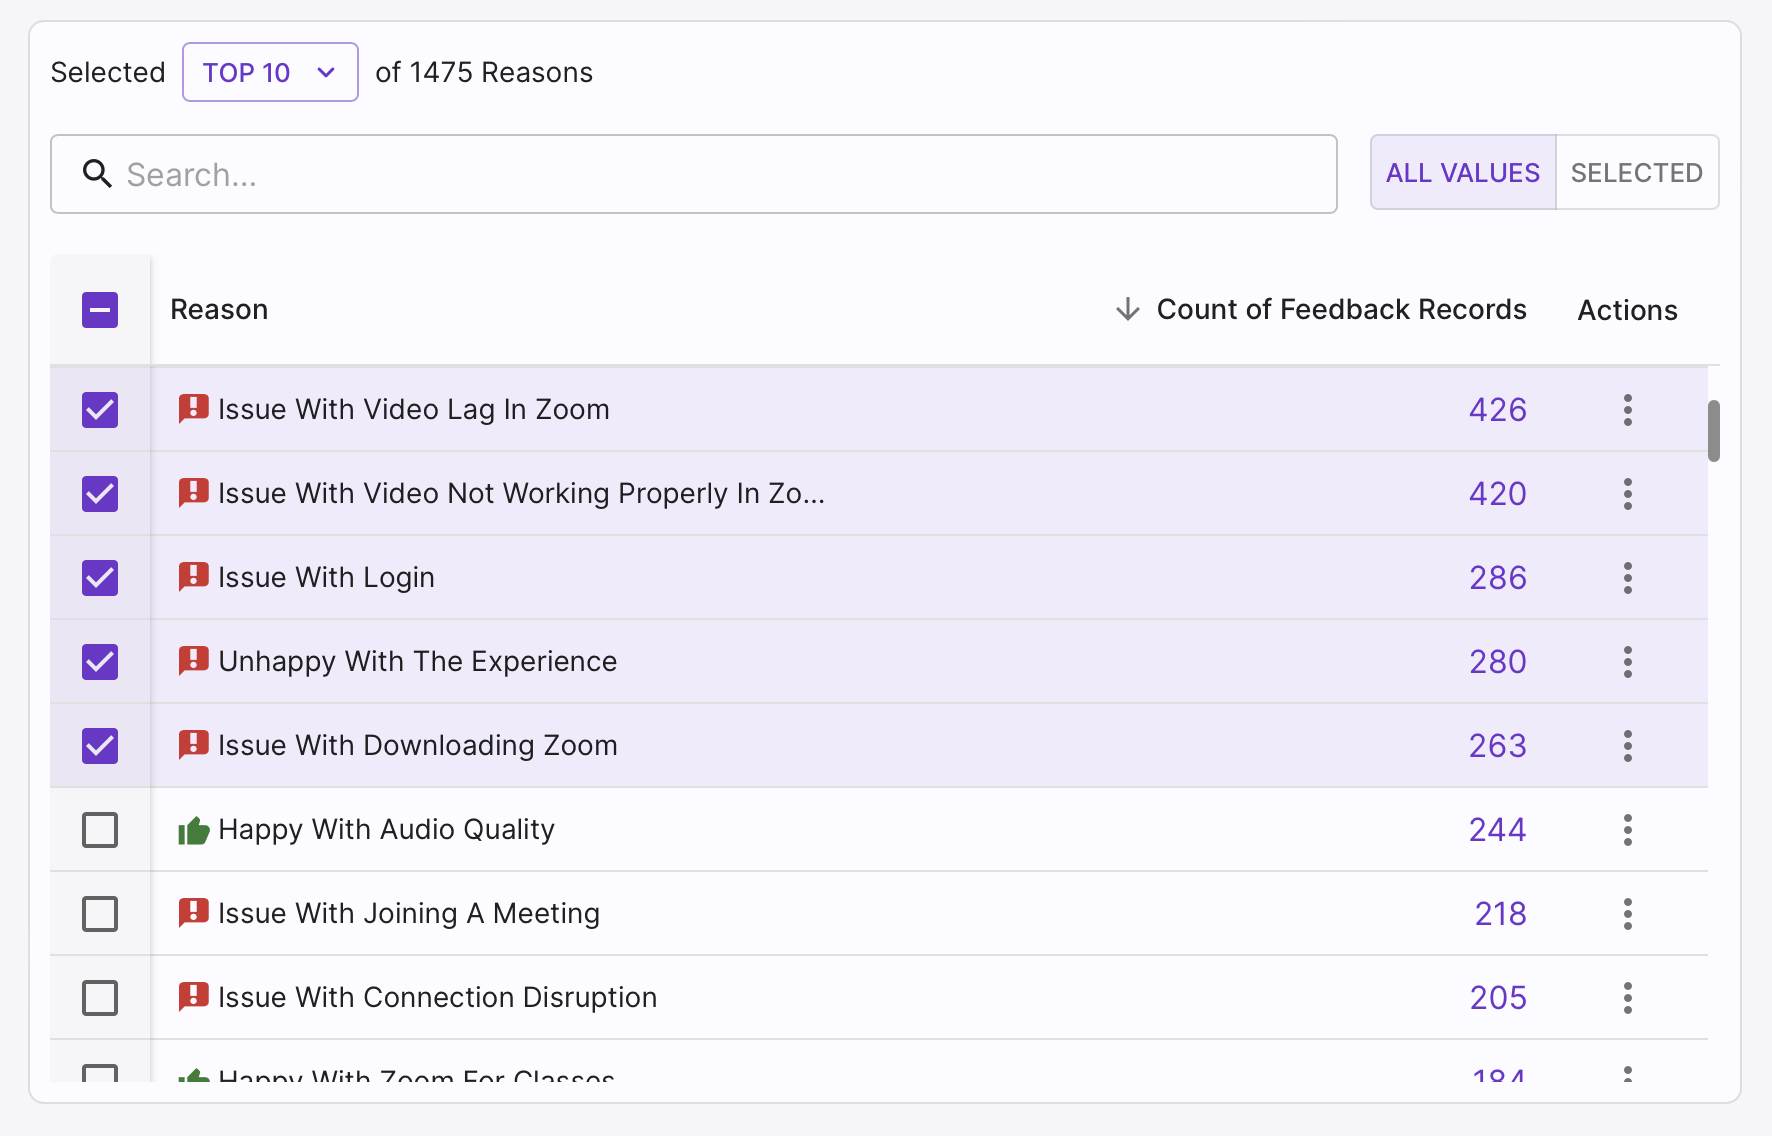This screenshot has height=1136, width=1772.
Task: Click the magnifier icon in the search box
Action: [97, 174]
